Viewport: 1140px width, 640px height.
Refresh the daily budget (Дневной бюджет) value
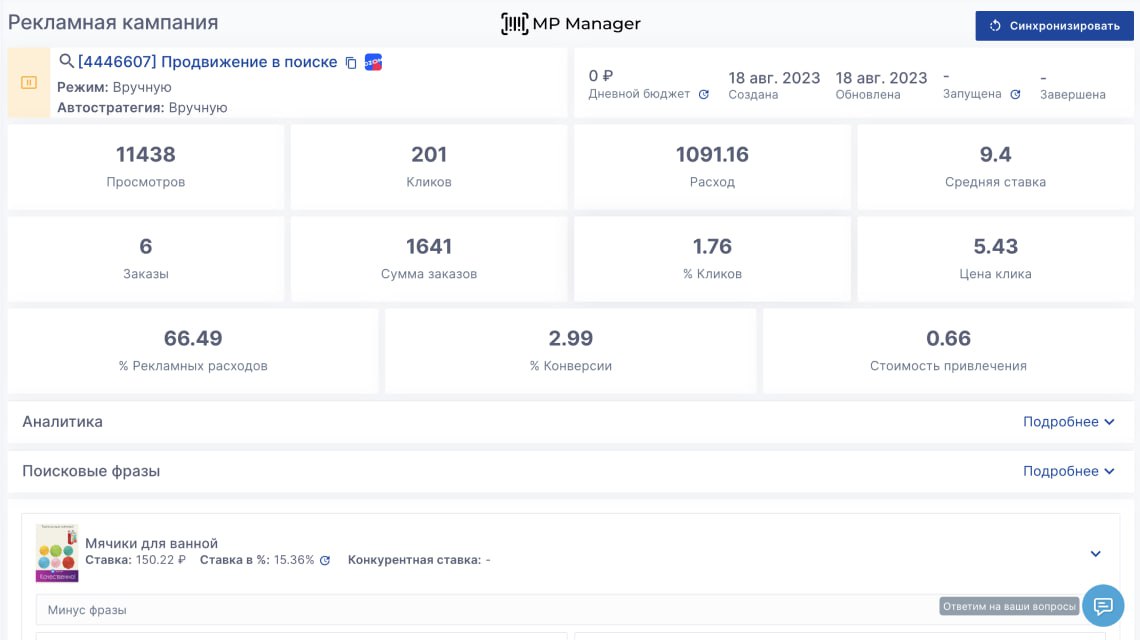(704, 95)
